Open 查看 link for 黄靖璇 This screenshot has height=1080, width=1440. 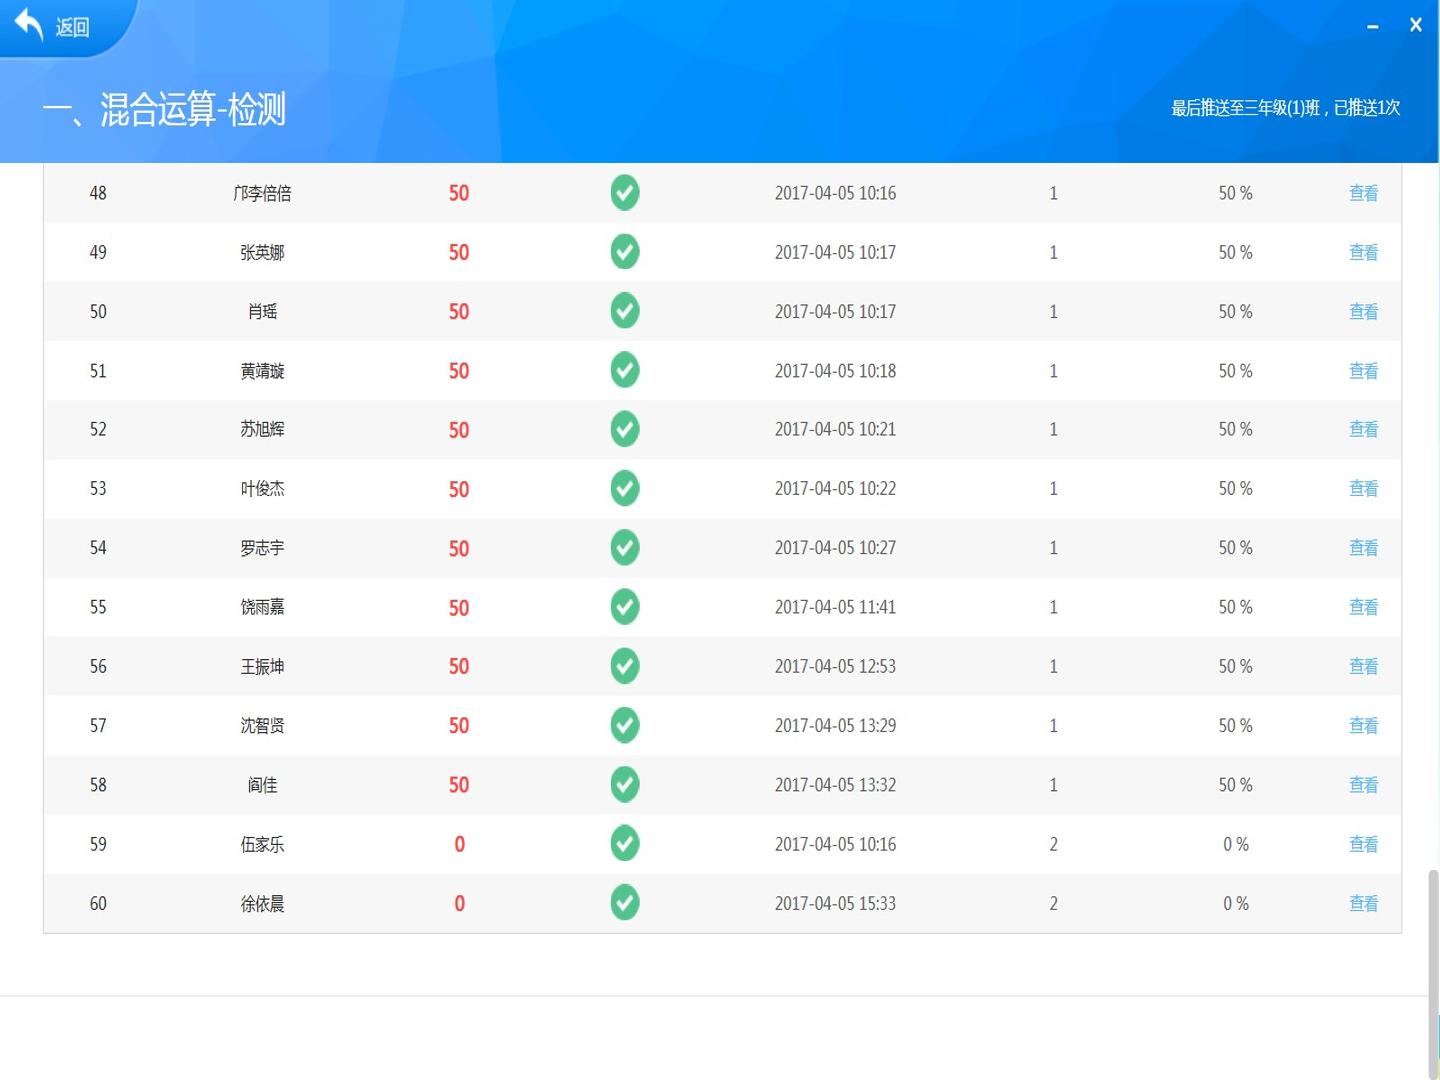[1363, 371]
